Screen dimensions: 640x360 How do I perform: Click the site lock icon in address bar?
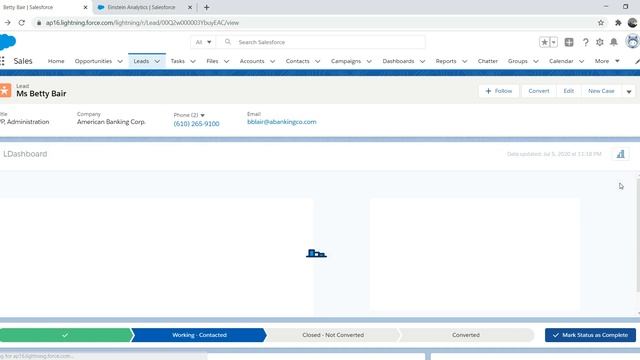point(39,23)
